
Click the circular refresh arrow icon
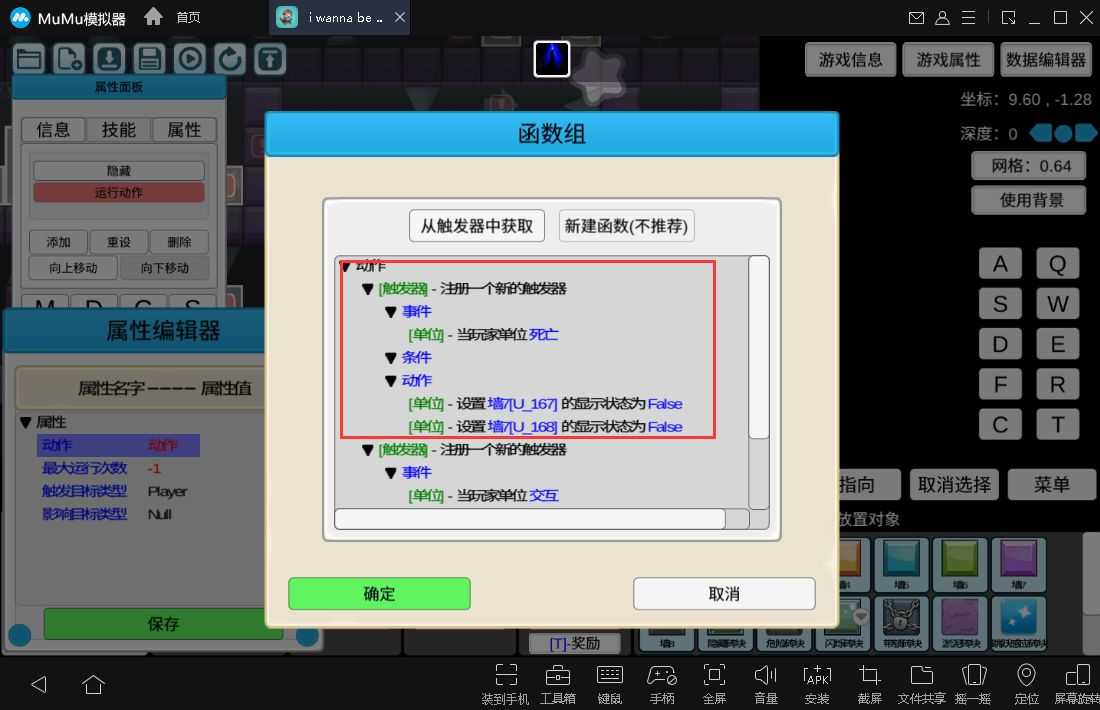pyautogui.click(x=230, y=59)
